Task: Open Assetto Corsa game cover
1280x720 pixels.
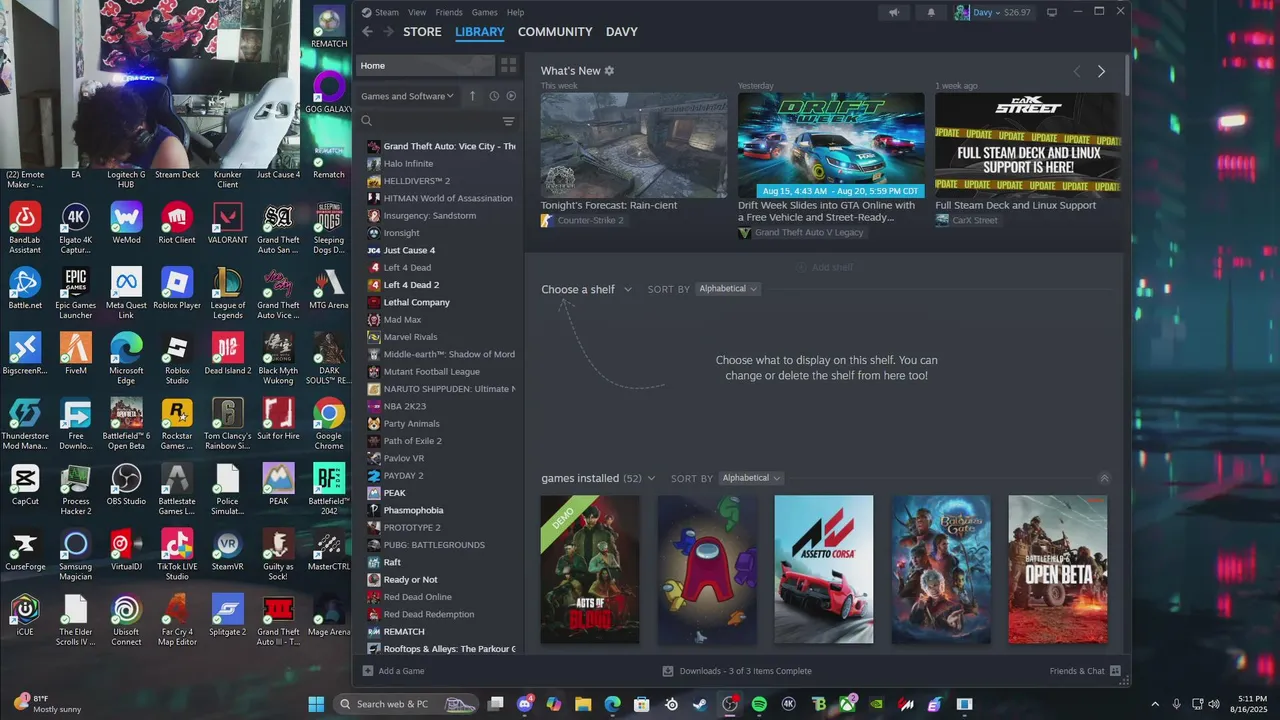Action: (824, 569)
